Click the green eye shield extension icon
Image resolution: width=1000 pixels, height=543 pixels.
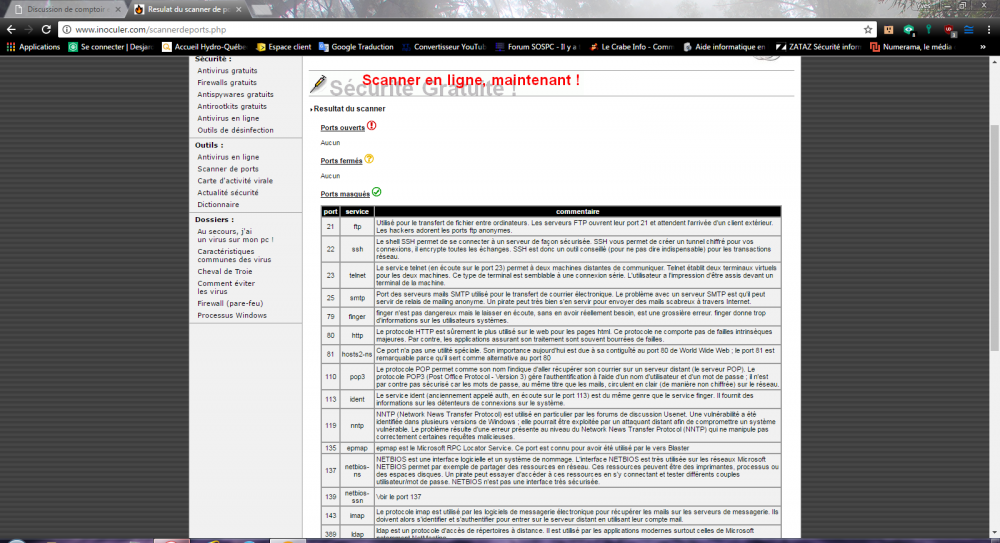click(x=909, y=29)
